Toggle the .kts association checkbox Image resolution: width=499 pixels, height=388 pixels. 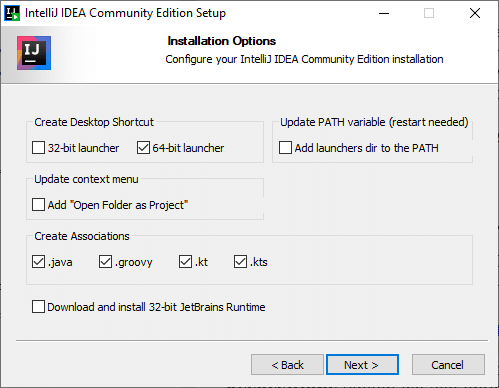pyautogui.click(x=240, y=262)
